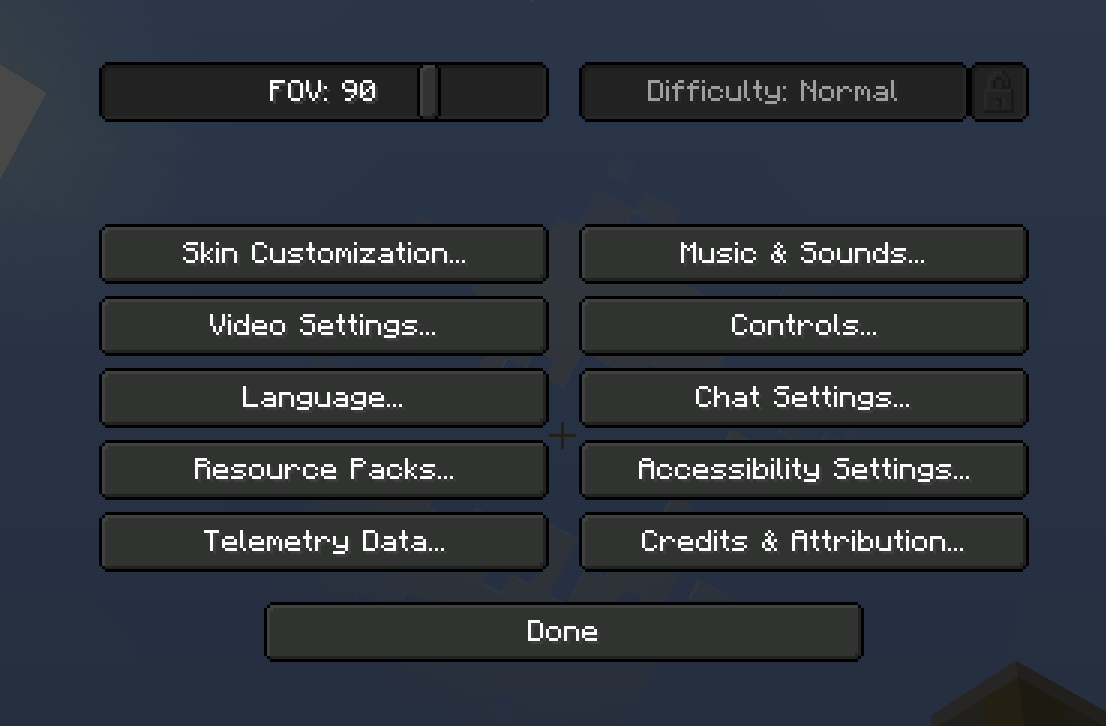The image size is (1106, 726).
Task: Click the crosshair at the screen center
Action: (562, 435)
